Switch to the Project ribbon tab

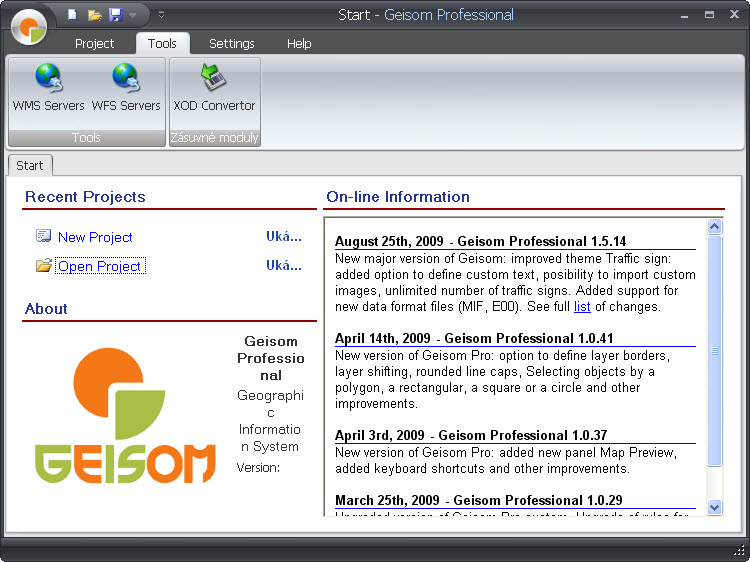click(x=94, y=44)
